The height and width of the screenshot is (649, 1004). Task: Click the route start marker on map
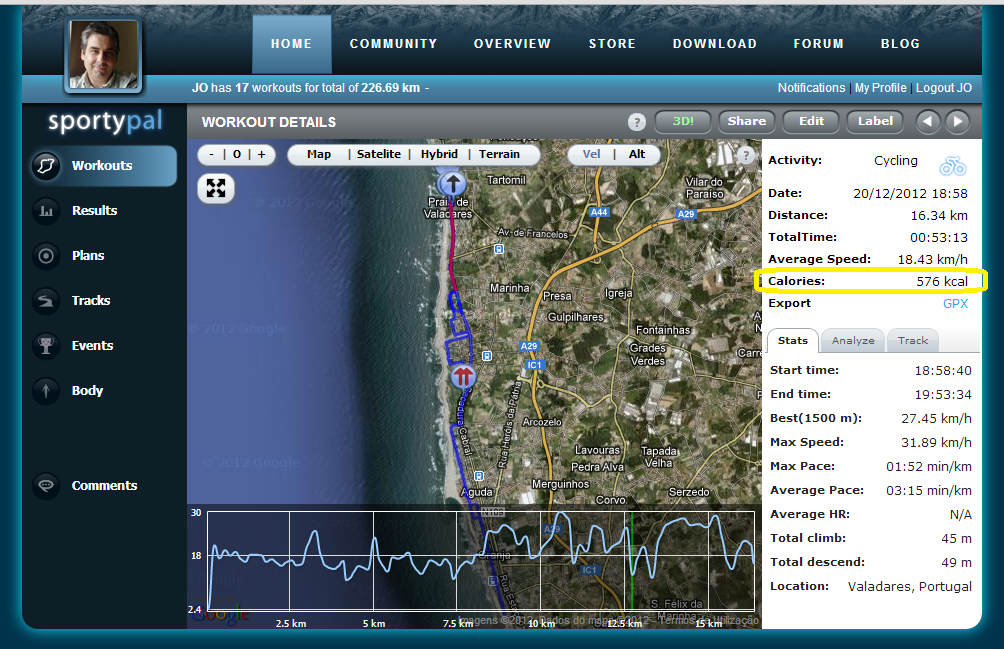[452, 184]
